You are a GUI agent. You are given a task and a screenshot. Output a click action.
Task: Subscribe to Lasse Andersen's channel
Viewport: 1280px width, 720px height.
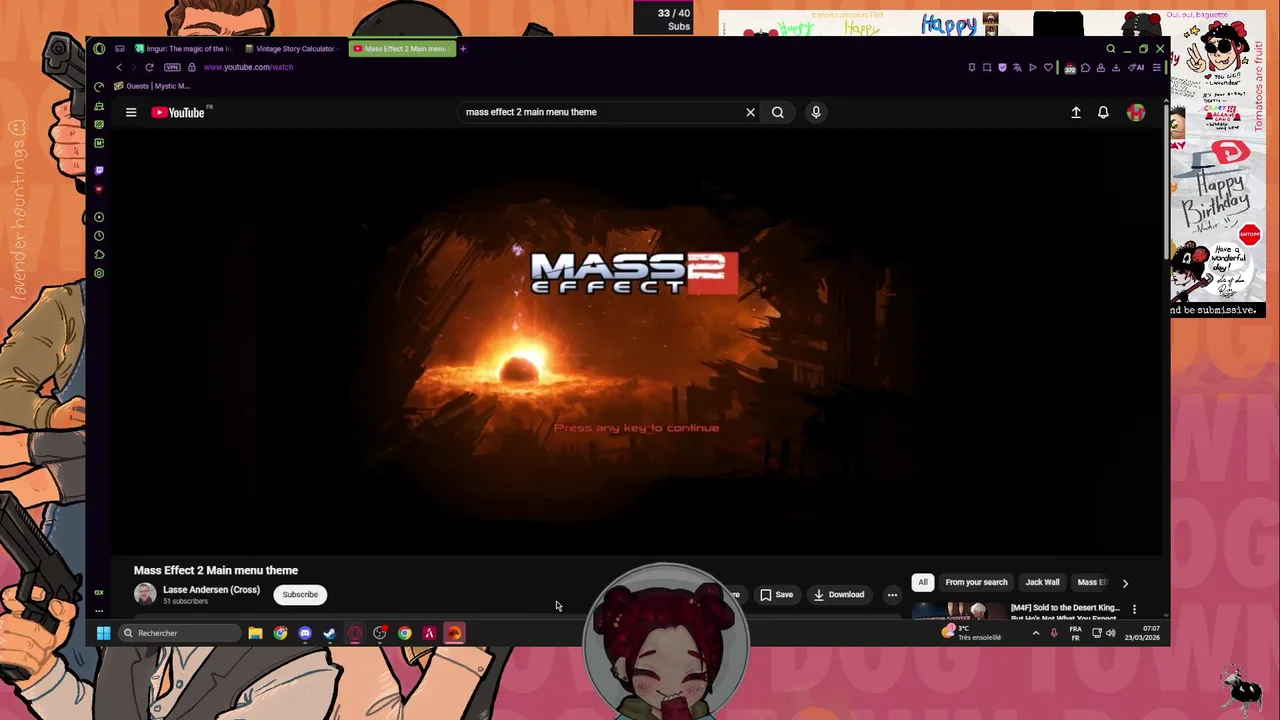point(300,594)
